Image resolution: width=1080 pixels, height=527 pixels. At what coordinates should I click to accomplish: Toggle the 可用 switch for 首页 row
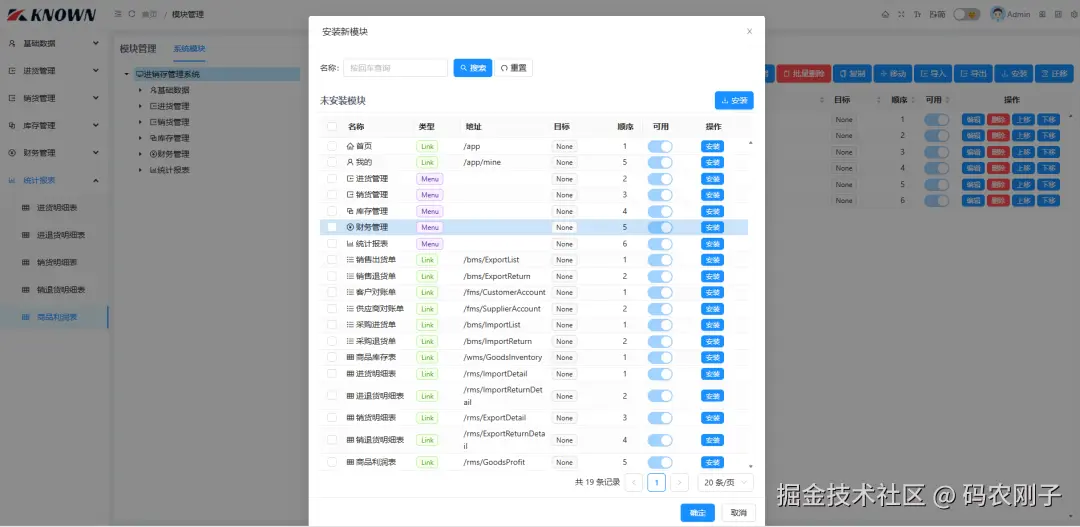click(x=660, y=147)
